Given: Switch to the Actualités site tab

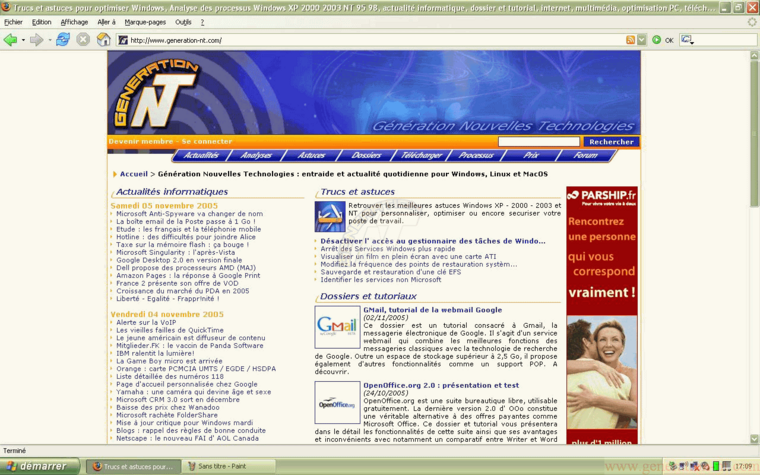Looking at the screenshot, I should click(201, 155).
